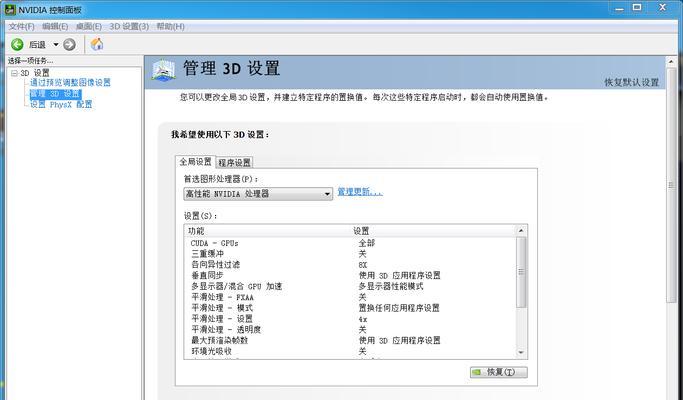Click the NVIDIA logo in title bar
The width and height of the screenshot is (683, 400).
pos(10,9)
